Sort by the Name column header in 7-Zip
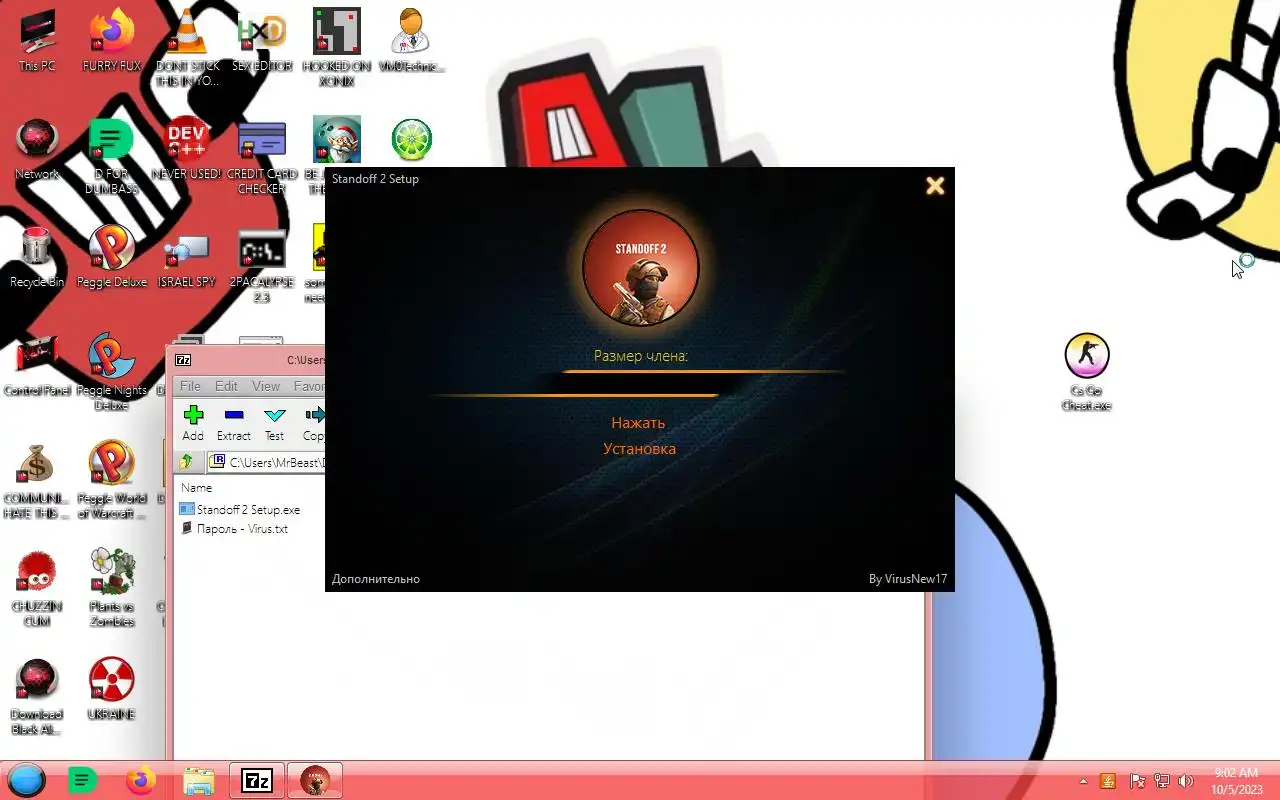This screenshot has width=1280, height=800. pyautogui.click(x=197, y=488)
